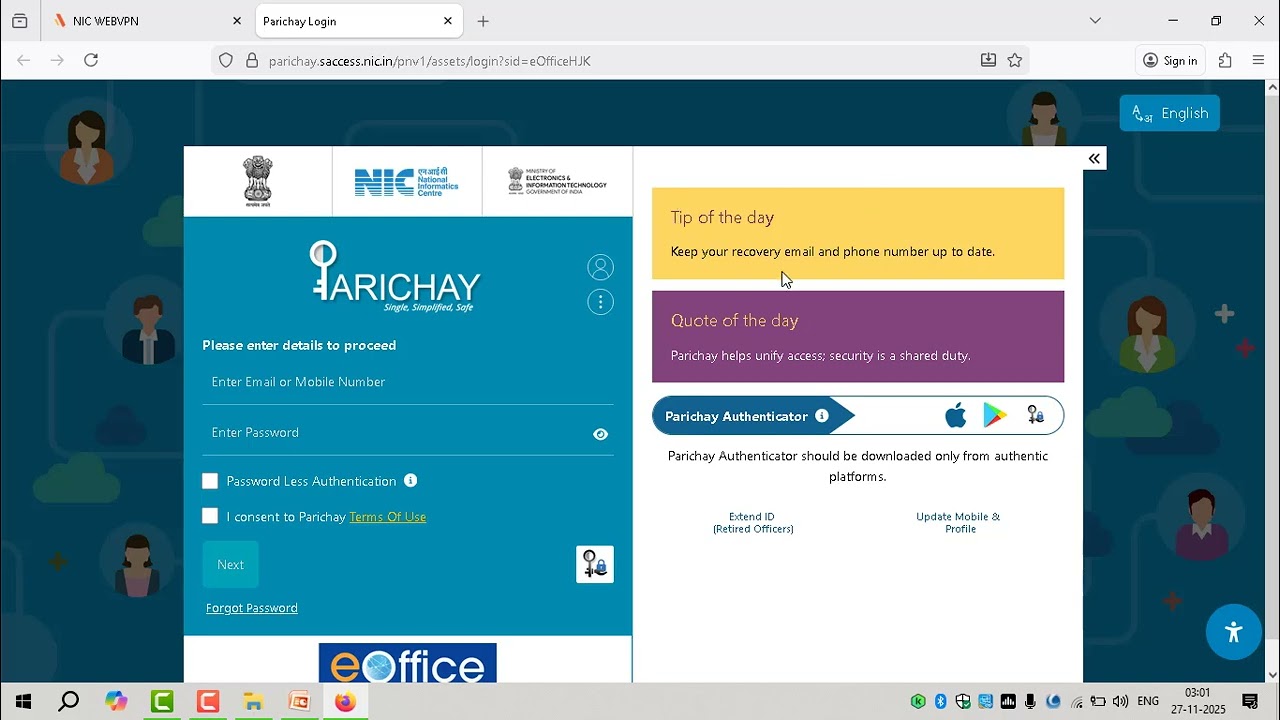Viewport: 1280px width, 720px height.
Task: Collapse side panel with double chevron icon
Action: coord(1094,159)
